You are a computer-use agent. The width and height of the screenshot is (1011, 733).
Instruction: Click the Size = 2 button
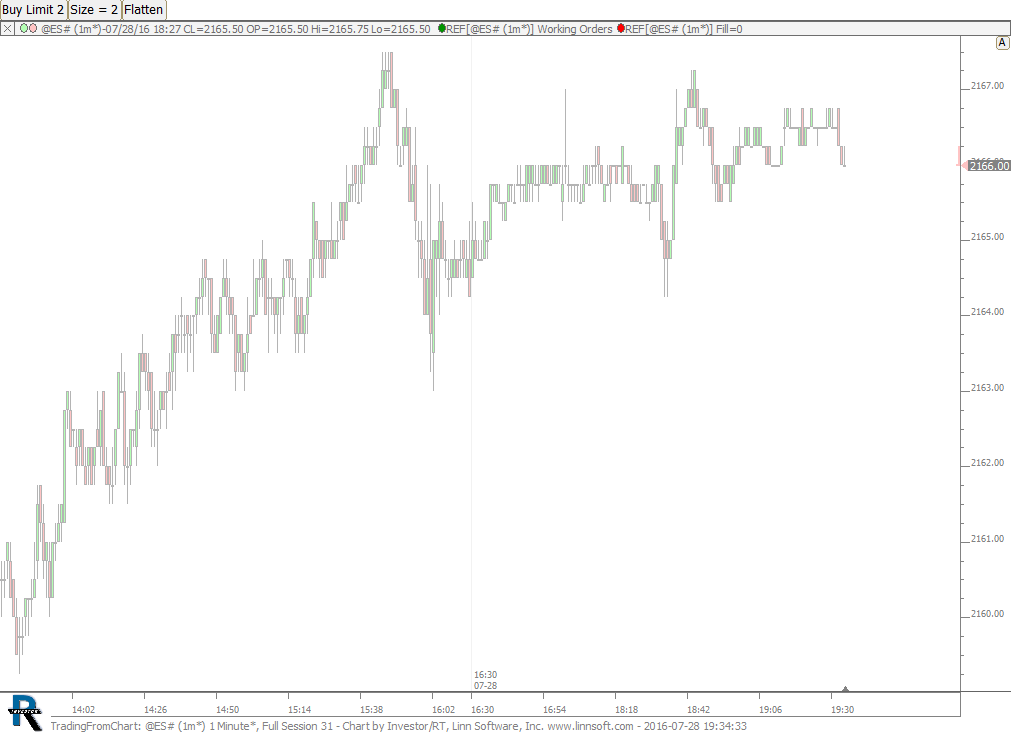tap(95, 9)
